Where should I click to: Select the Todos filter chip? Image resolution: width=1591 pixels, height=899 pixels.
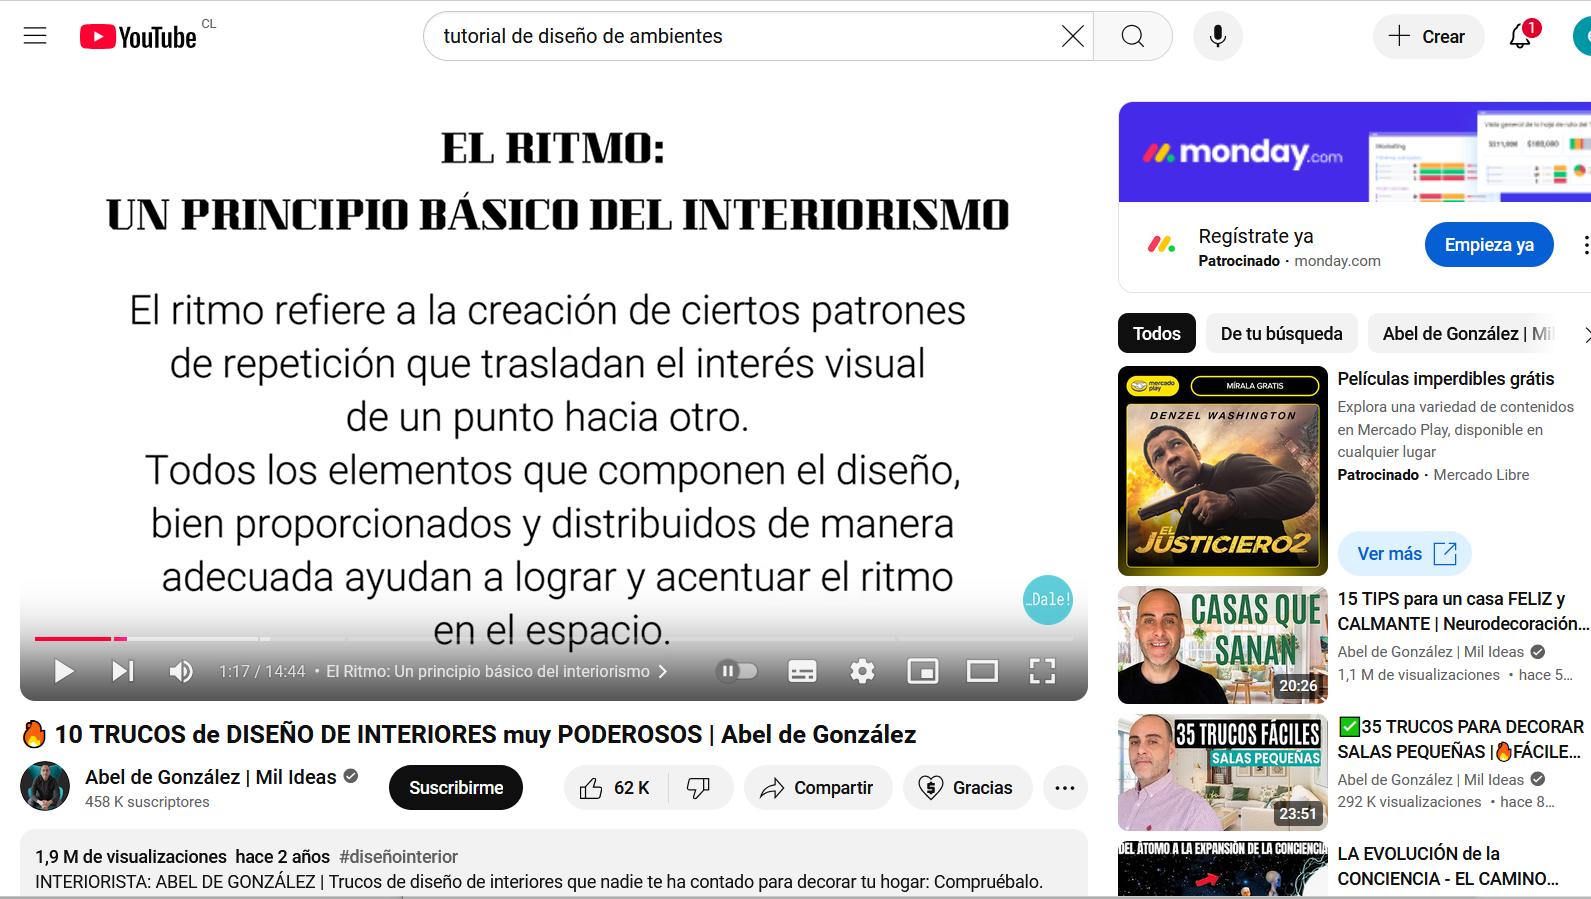[x=1157, y=334]
